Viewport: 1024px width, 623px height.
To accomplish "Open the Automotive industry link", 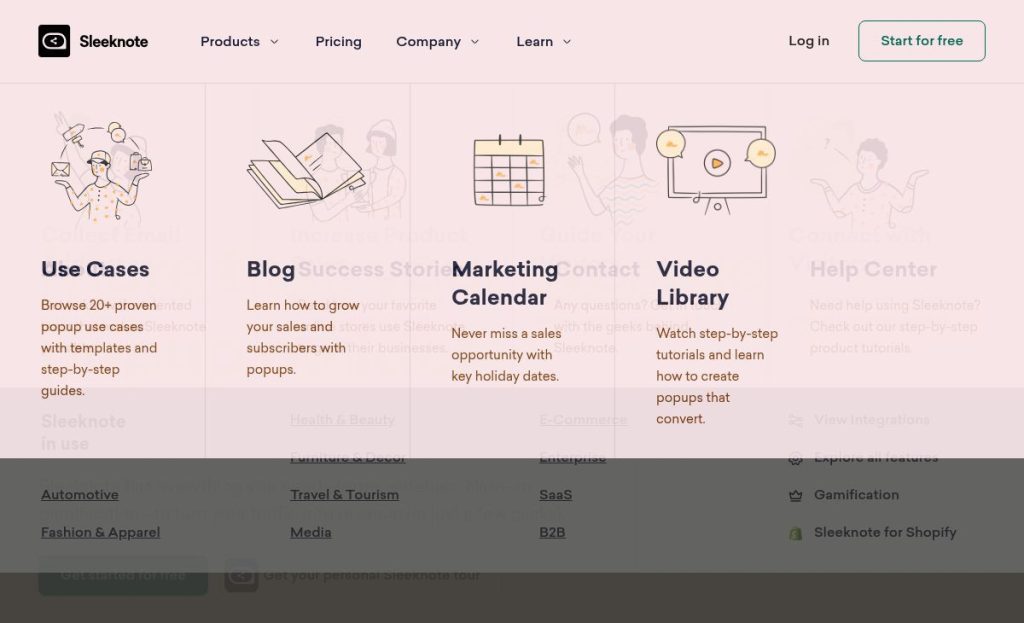I will pos(80,495).
